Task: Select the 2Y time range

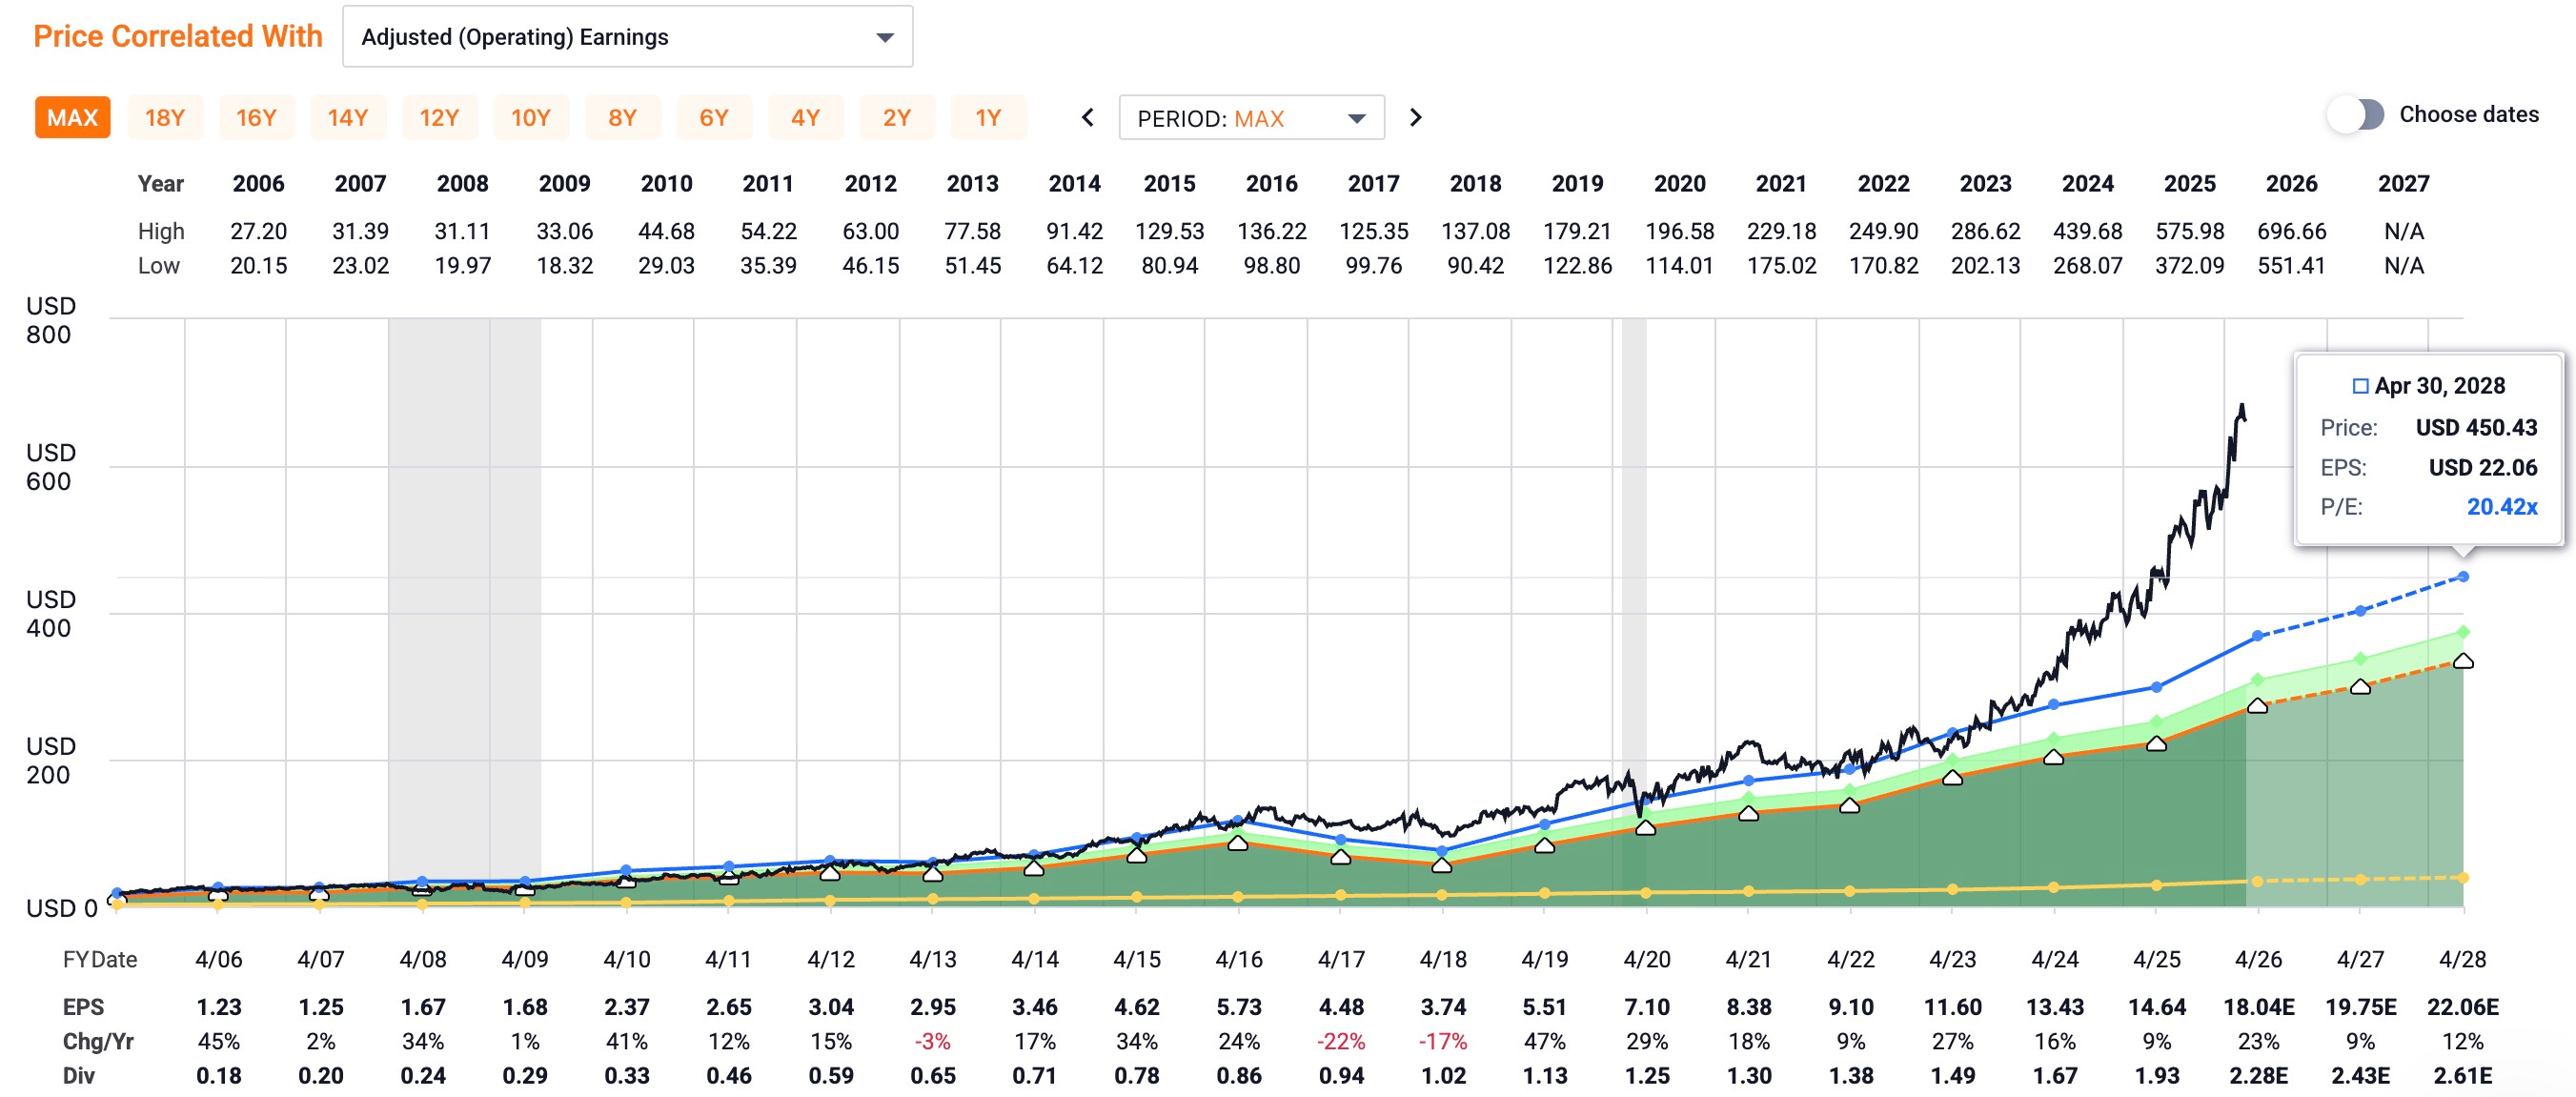Action: pyautogui.click(x=896, y=118)
